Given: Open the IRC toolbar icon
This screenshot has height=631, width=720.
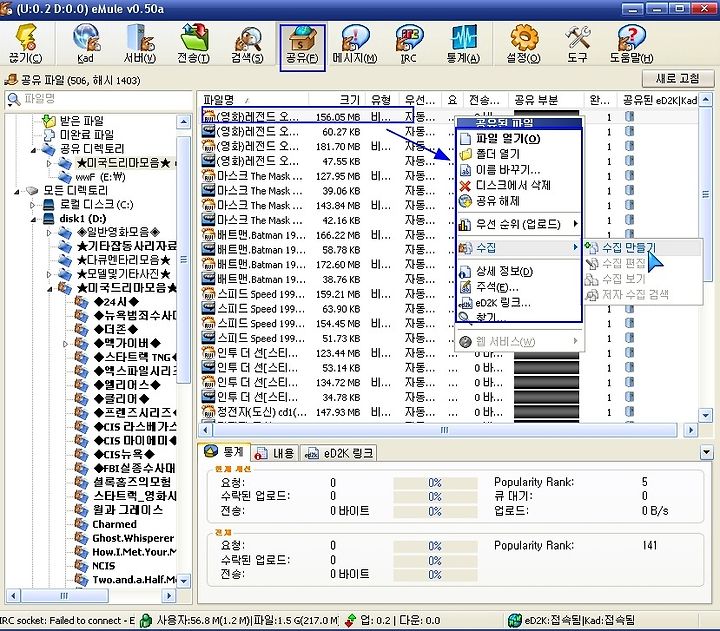Looking at the screenshot, I should click(409, 45).
